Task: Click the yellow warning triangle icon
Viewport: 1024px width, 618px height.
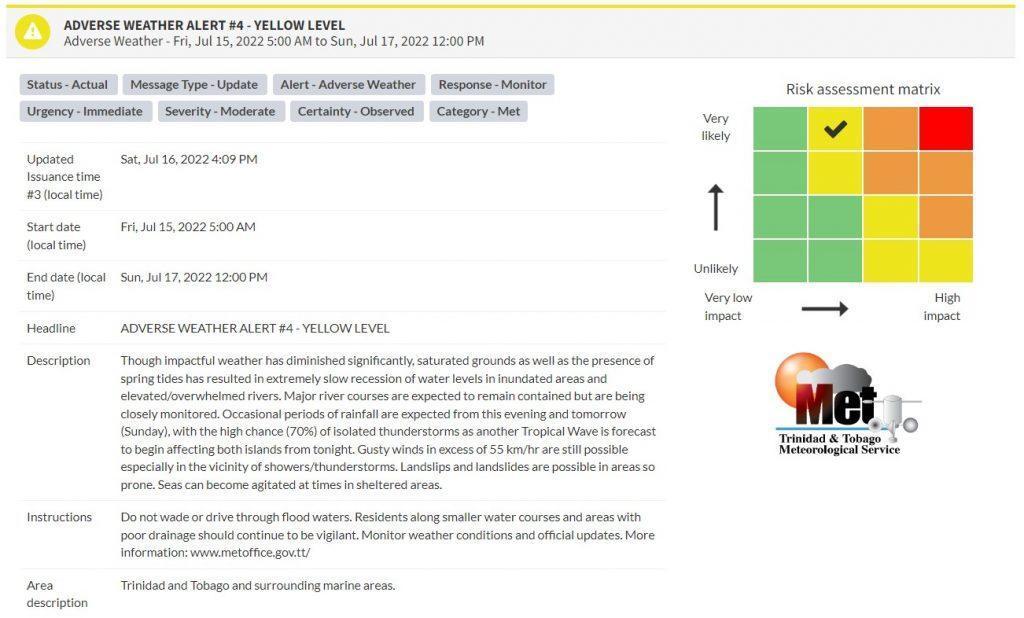Action: click(x=33, y=31)
